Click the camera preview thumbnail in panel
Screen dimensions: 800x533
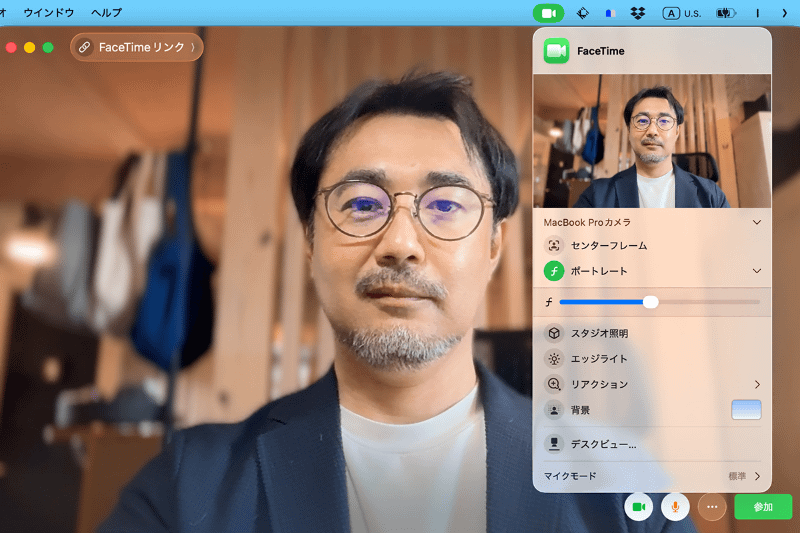pyautogui.click(x=652, y=141)
